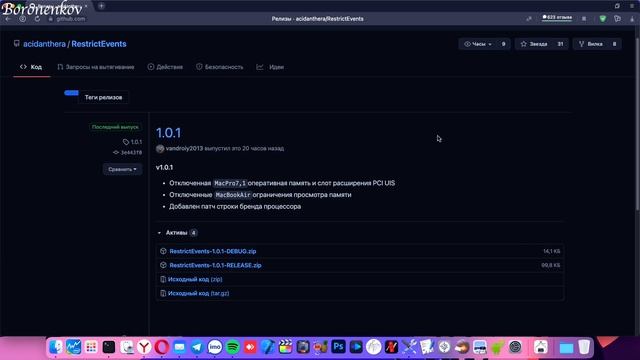The width and height of the screenshot is (640, 360).
Task: Open vandroiy2013 author profile link
Action: click(184, 149)
